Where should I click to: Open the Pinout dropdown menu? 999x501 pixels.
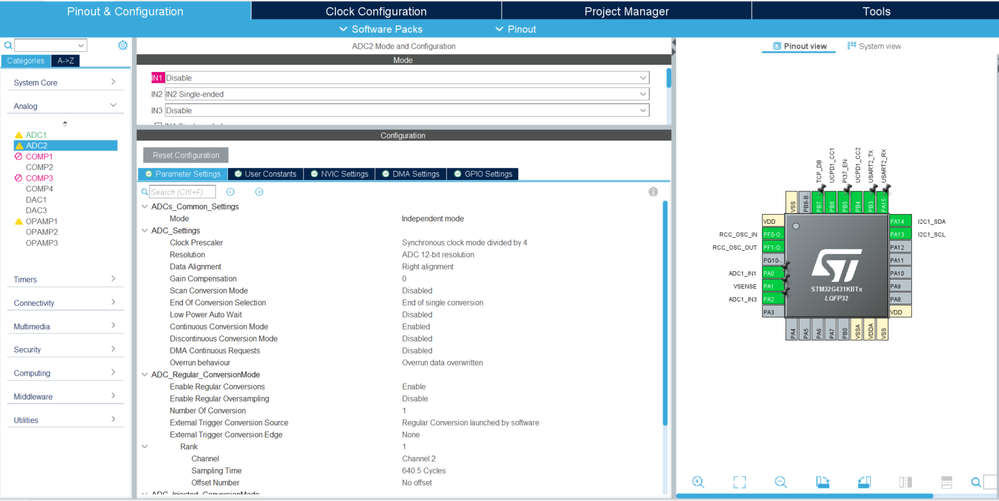[515, 29]
